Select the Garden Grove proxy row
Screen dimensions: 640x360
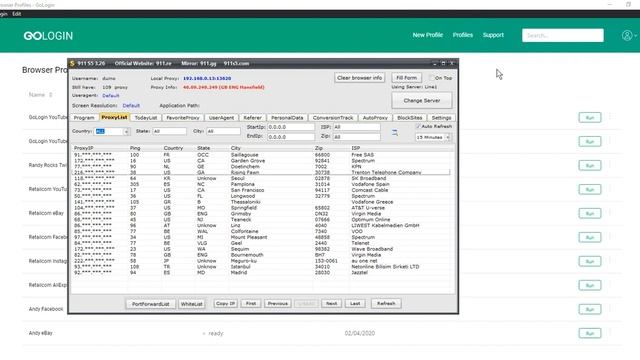[x=261, y=161]
